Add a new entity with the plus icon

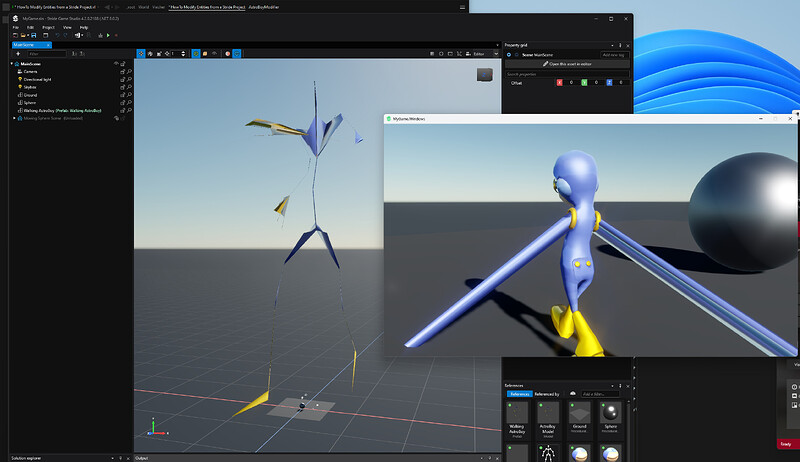pyautogui.click(x=18, y=54)
